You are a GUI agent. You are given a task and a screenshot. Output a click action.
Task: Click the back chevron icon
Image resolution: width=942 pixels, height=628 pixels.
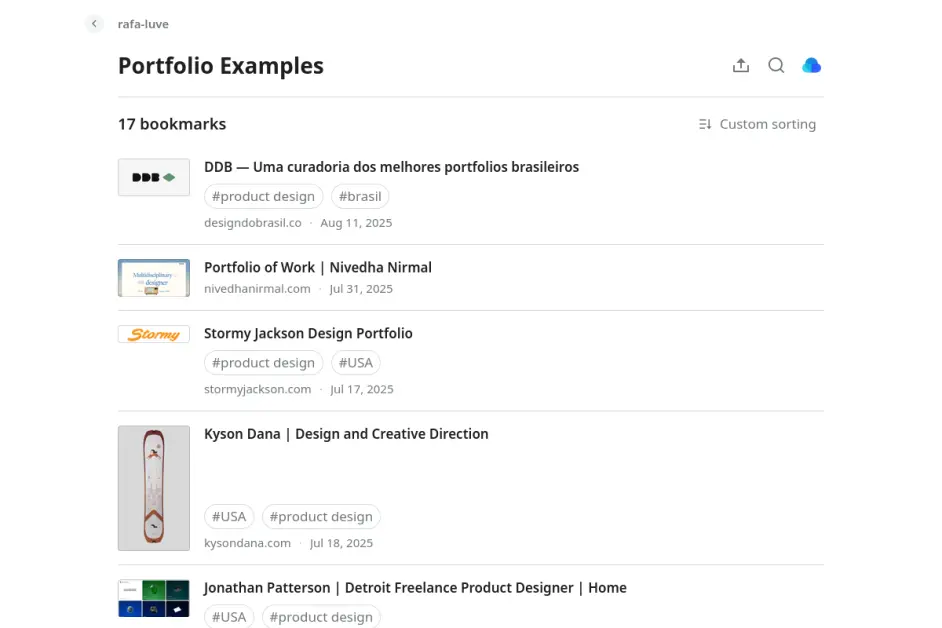click(x=94, y=24)
